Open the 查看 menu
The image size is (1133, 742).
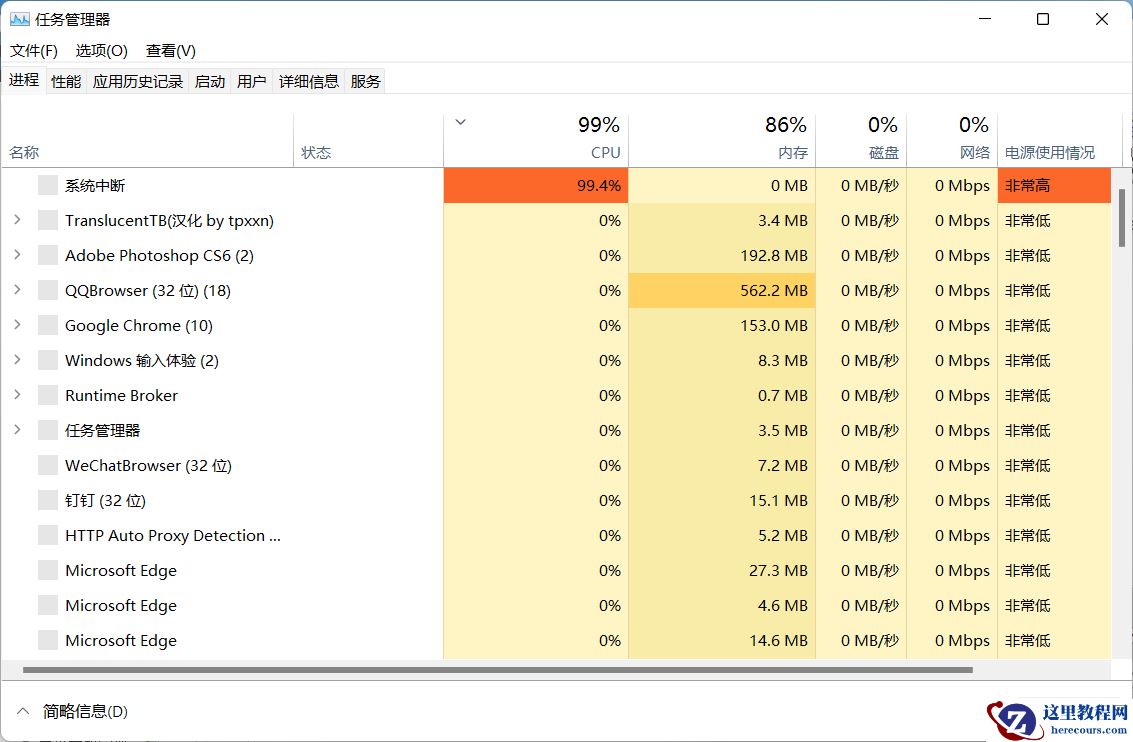170,50
